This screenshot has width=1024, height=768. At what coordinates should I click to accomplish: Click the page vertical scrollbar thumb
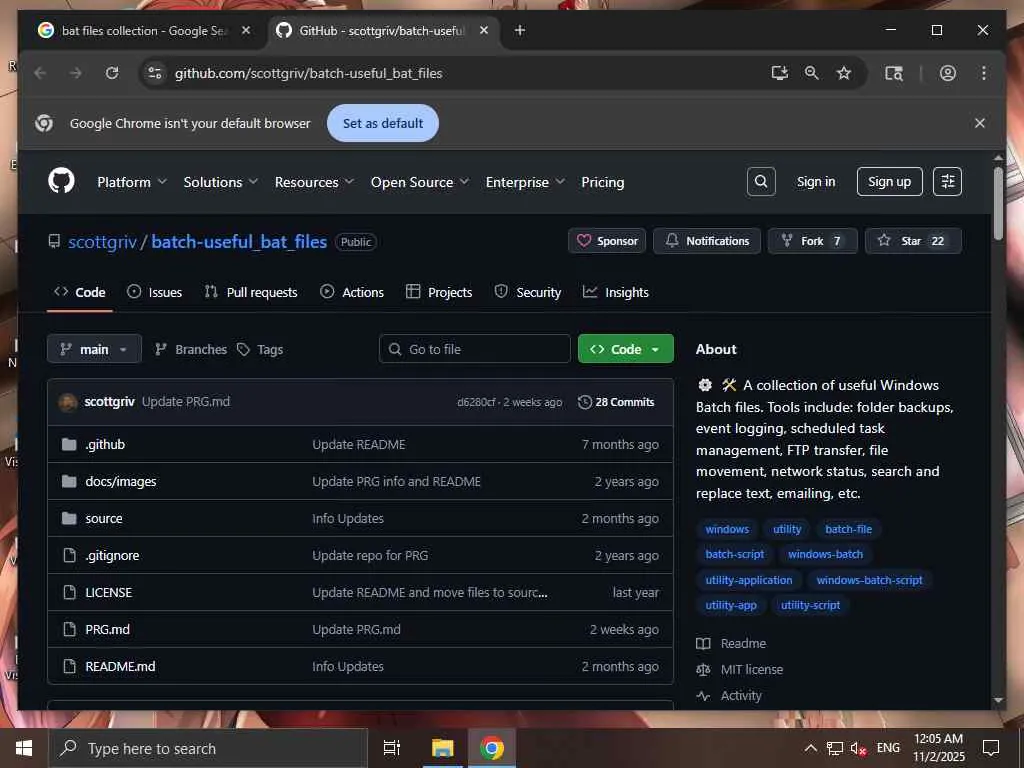998,203
